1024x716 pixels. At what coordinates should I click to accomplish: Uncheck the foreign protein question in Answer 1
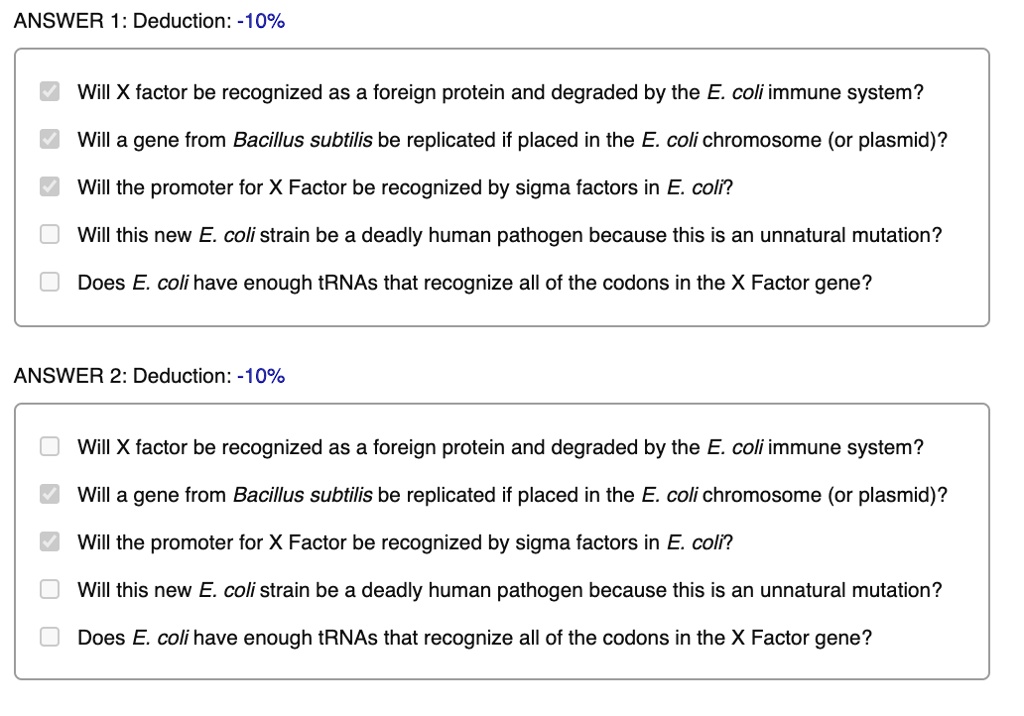[48, 92]
